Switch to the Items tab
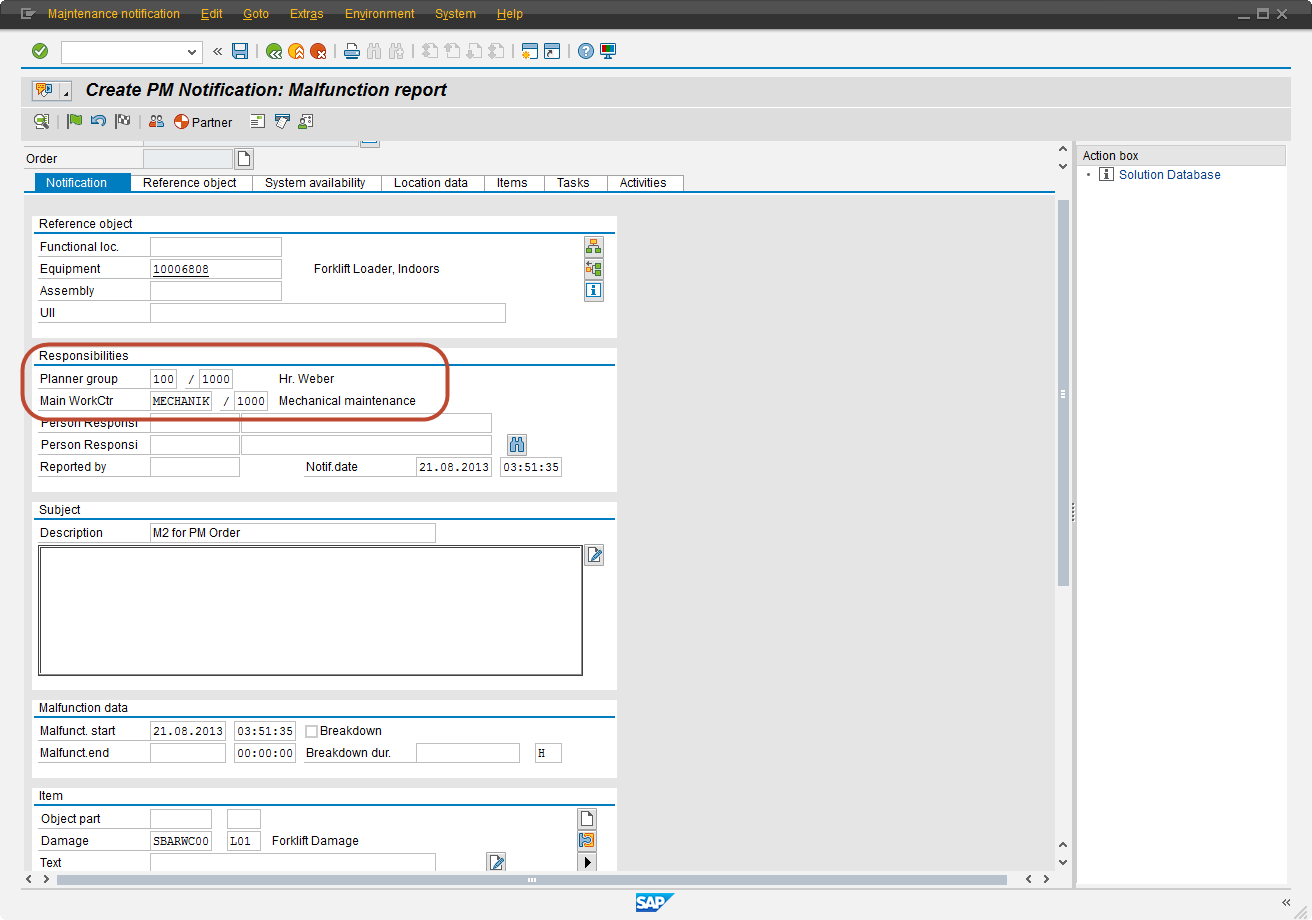The image size is (1312, 920). point(512,183)
